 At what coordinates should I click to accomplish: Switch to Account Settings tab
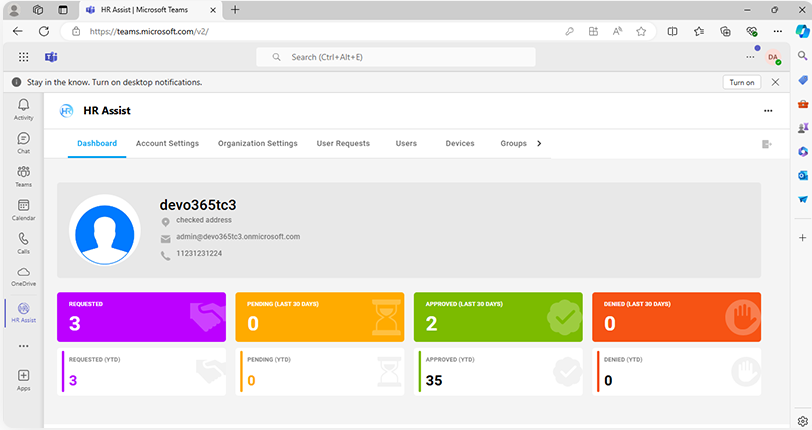coord(167,143)
